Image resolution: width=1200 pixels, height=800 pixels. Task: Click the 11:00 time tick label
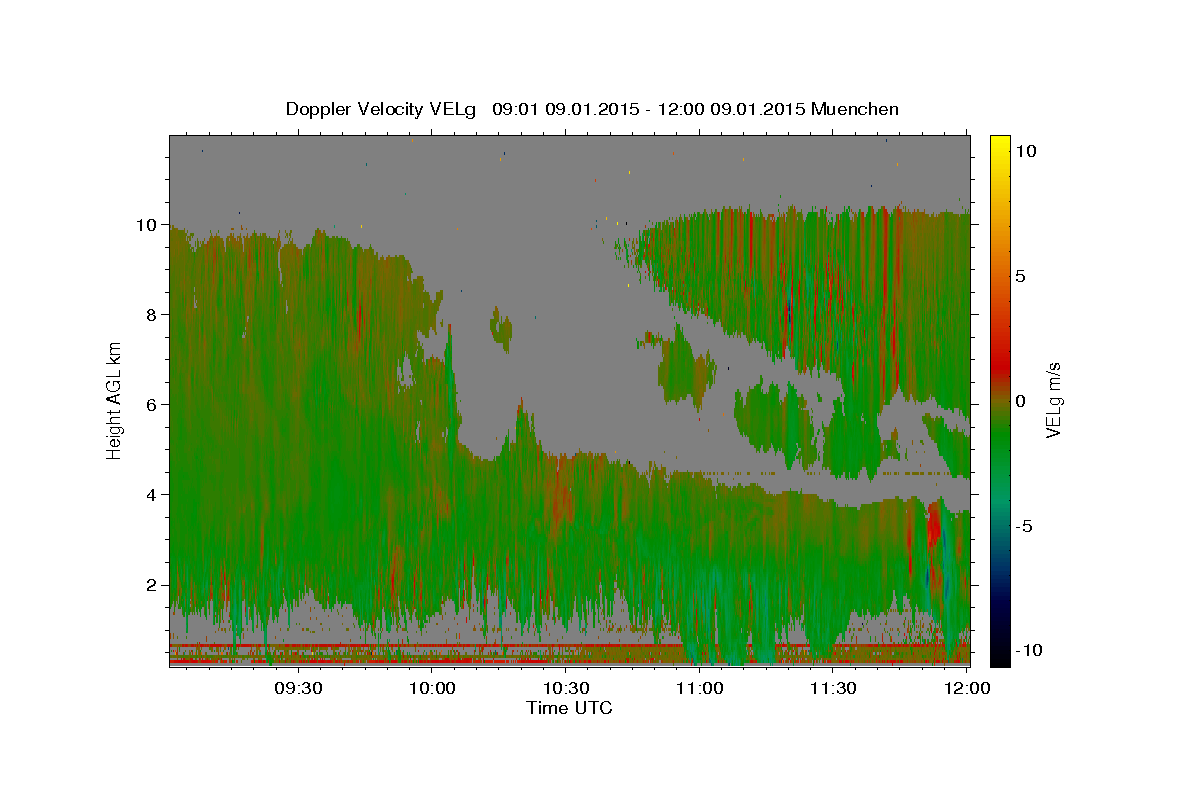coord(700,688)
